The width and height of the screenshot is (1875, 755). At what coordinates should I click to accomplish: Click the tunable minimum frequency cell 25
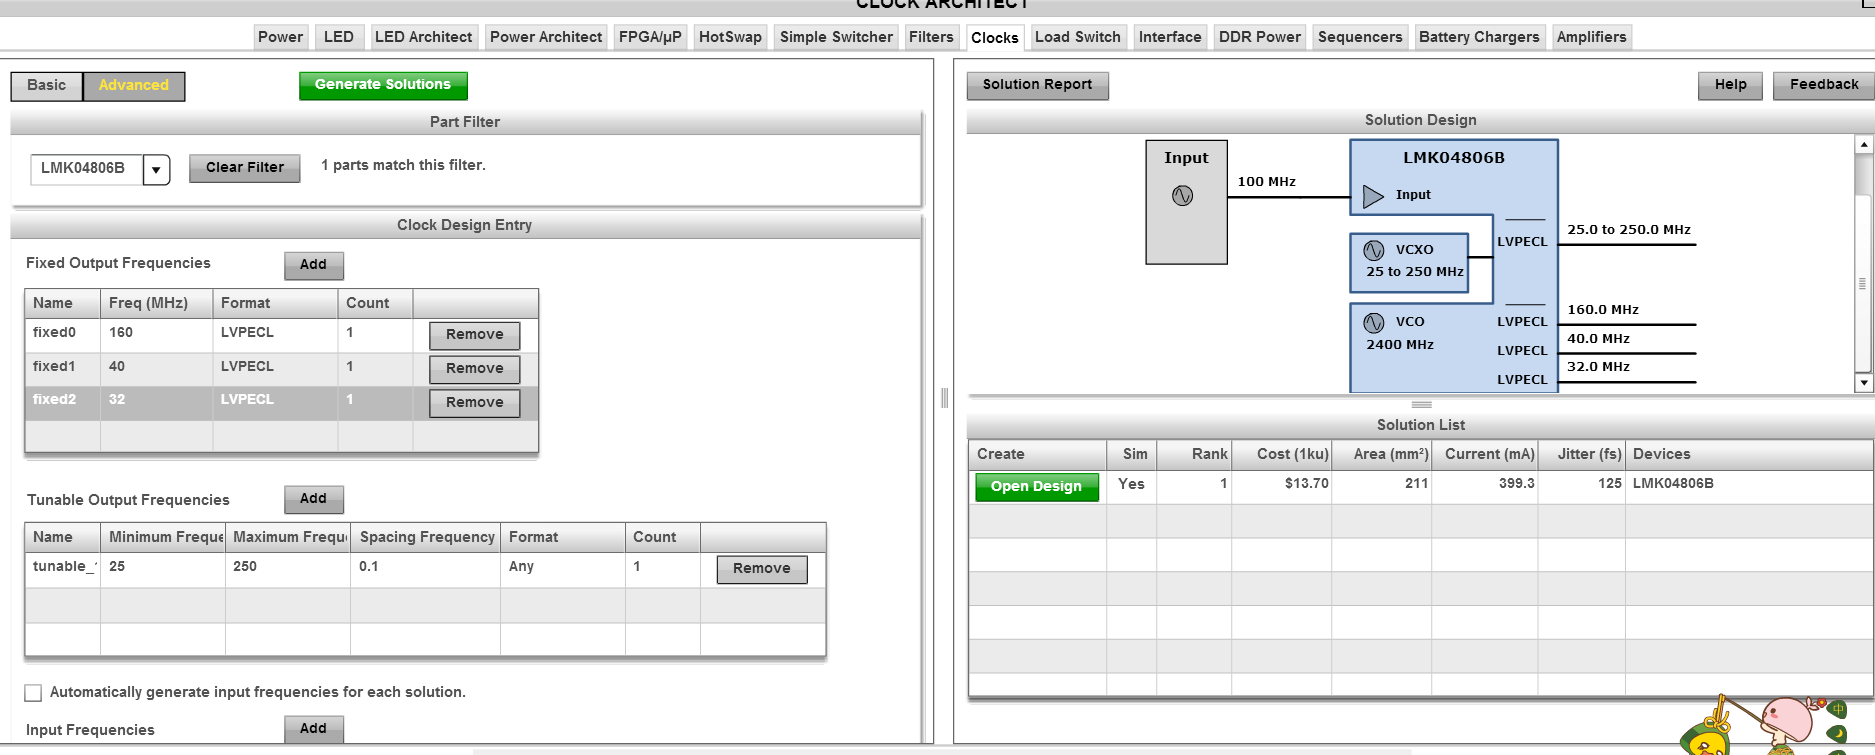[162, 568]
